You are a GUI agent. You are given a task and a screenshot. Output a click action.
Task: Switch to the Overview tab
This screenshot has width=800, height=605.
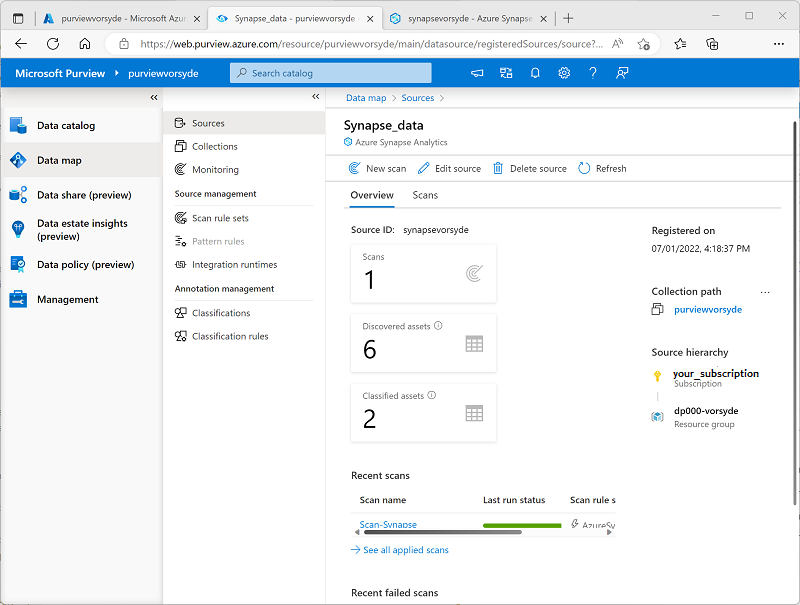pos(372,195)
